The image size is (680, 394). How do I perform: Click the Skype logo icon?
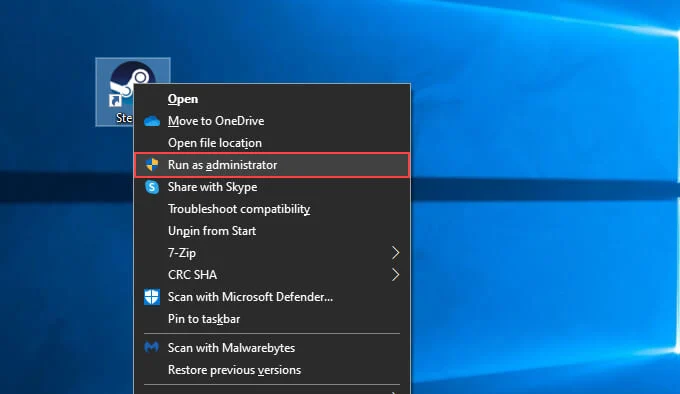coord(152,187)
